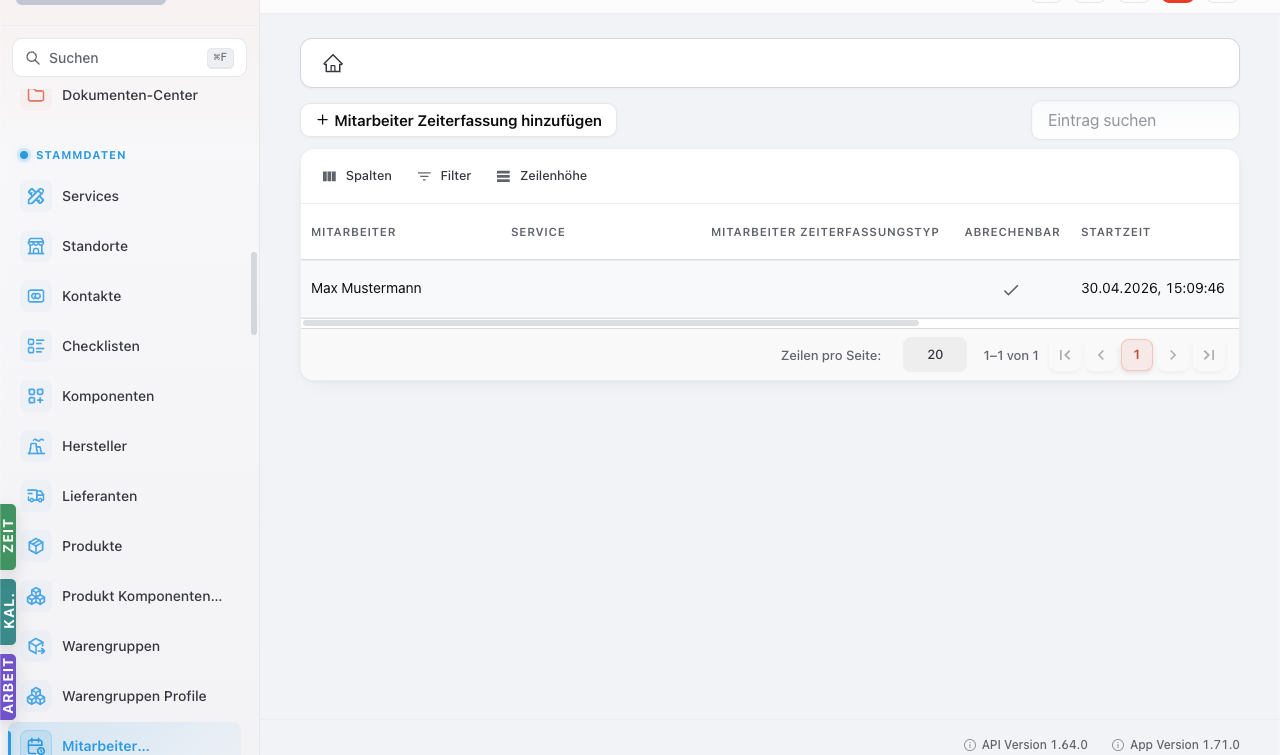Click the Produkte box icon

[36, 546]
